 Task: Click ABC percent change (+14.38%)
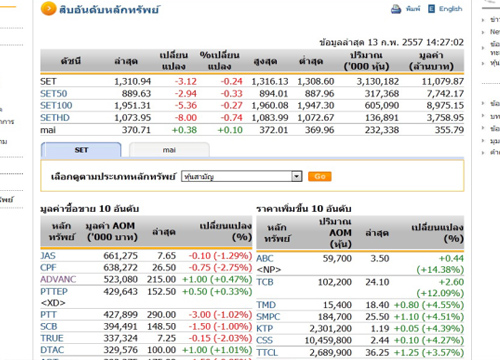440,270
